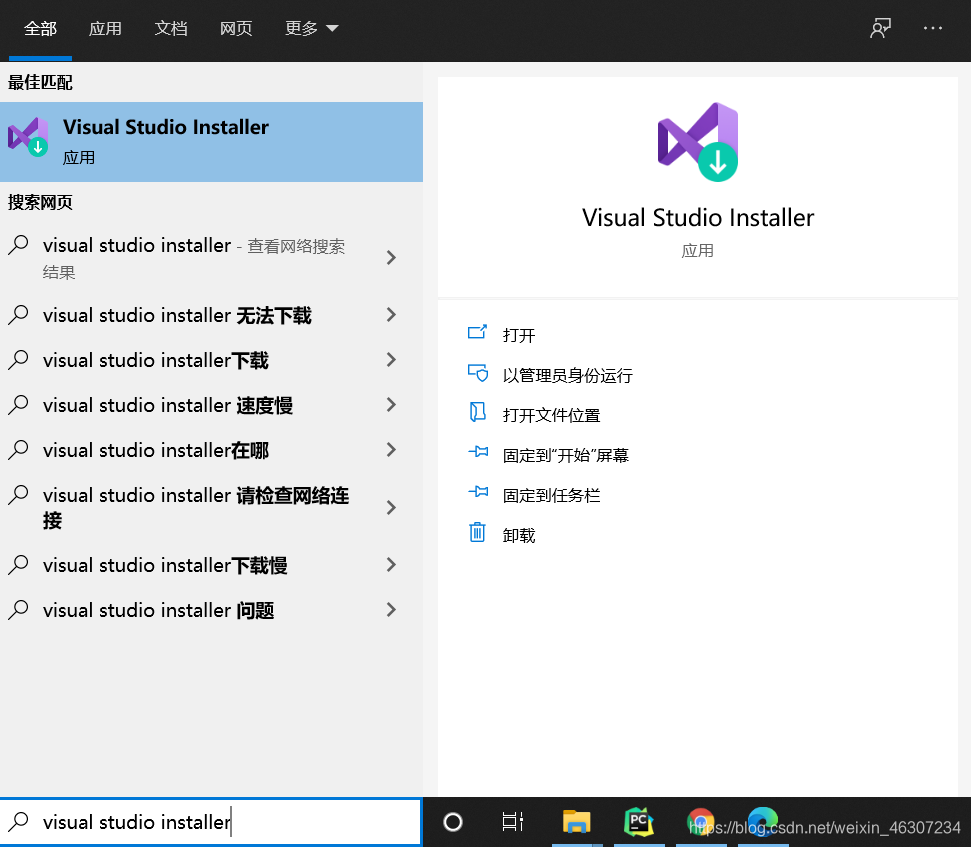
Task: Switch to the 全部 tab
Action: tap(40, 28)
